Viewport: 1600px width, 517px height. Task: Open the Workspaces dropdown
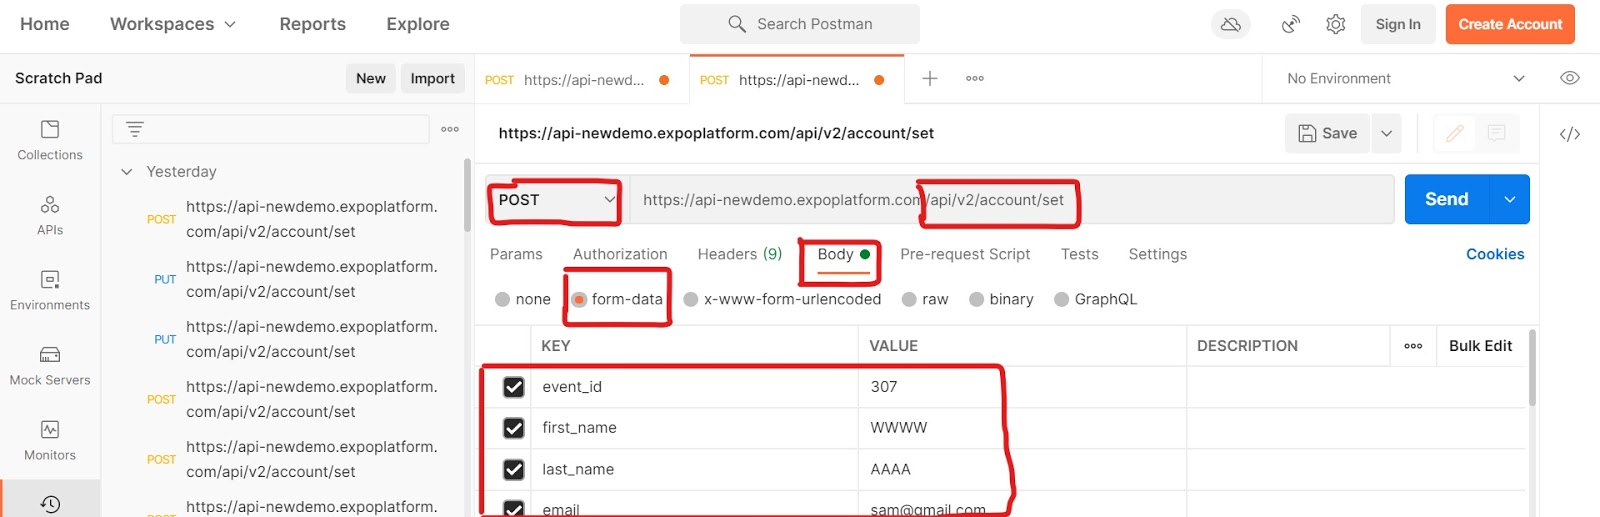tap(173, 24)
